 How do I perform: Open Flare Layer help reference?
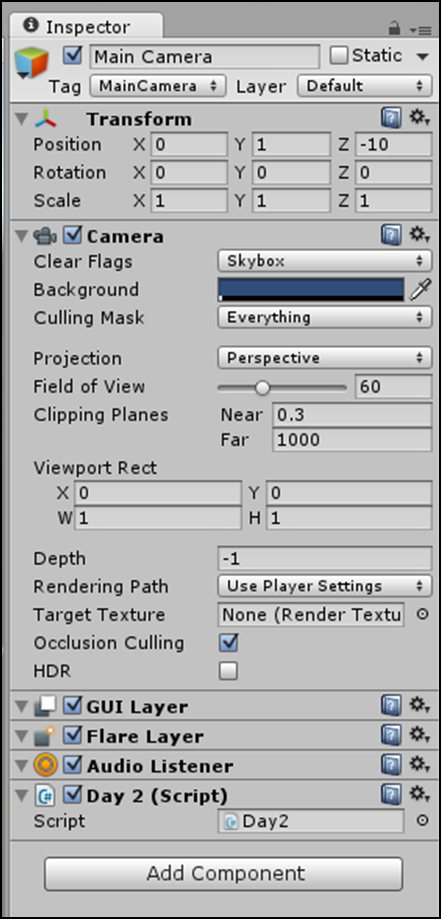[391, 735]
